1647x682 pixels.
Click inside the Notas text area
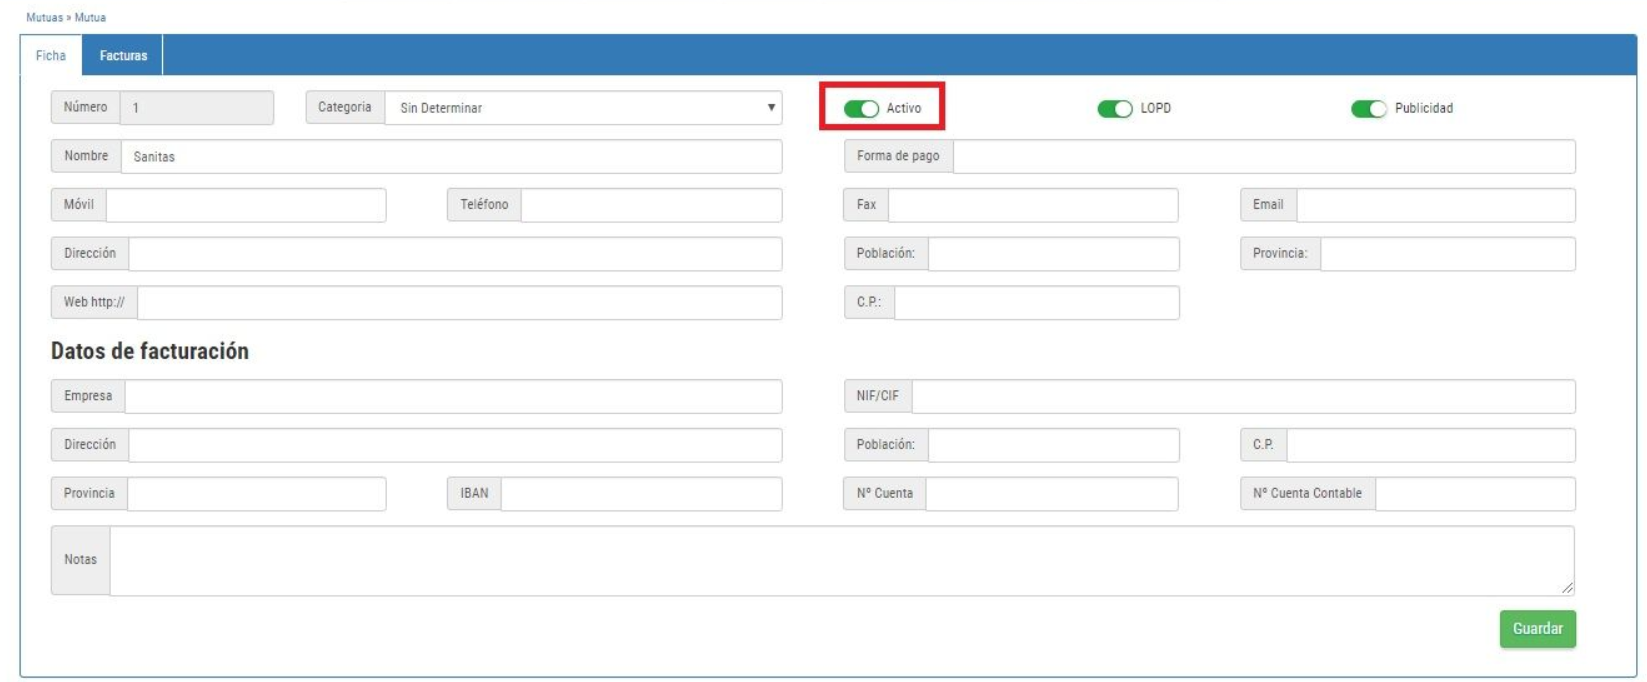pyautogui.click(x=840, y=561)
